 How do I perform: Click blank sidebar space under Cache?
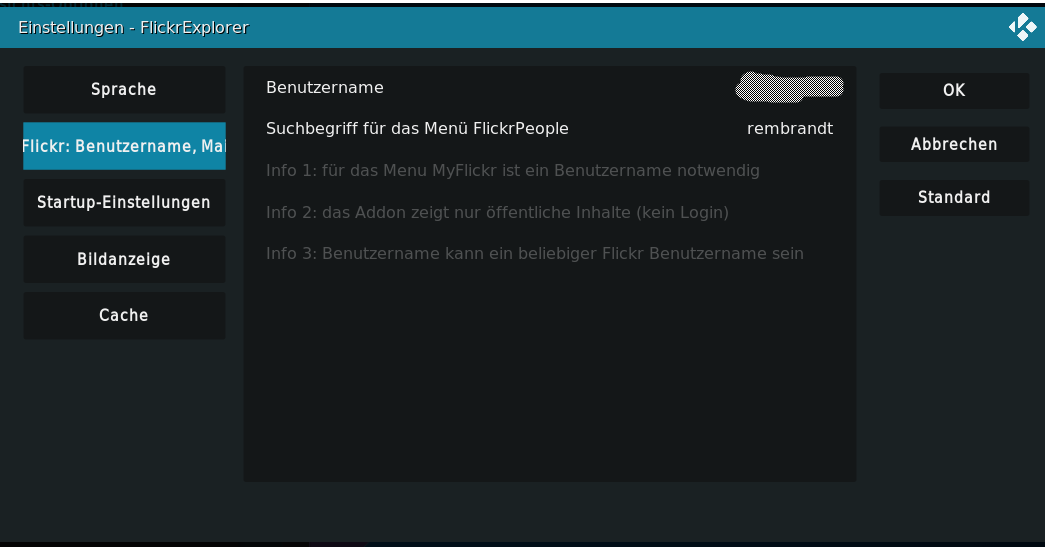click(124, 430)
